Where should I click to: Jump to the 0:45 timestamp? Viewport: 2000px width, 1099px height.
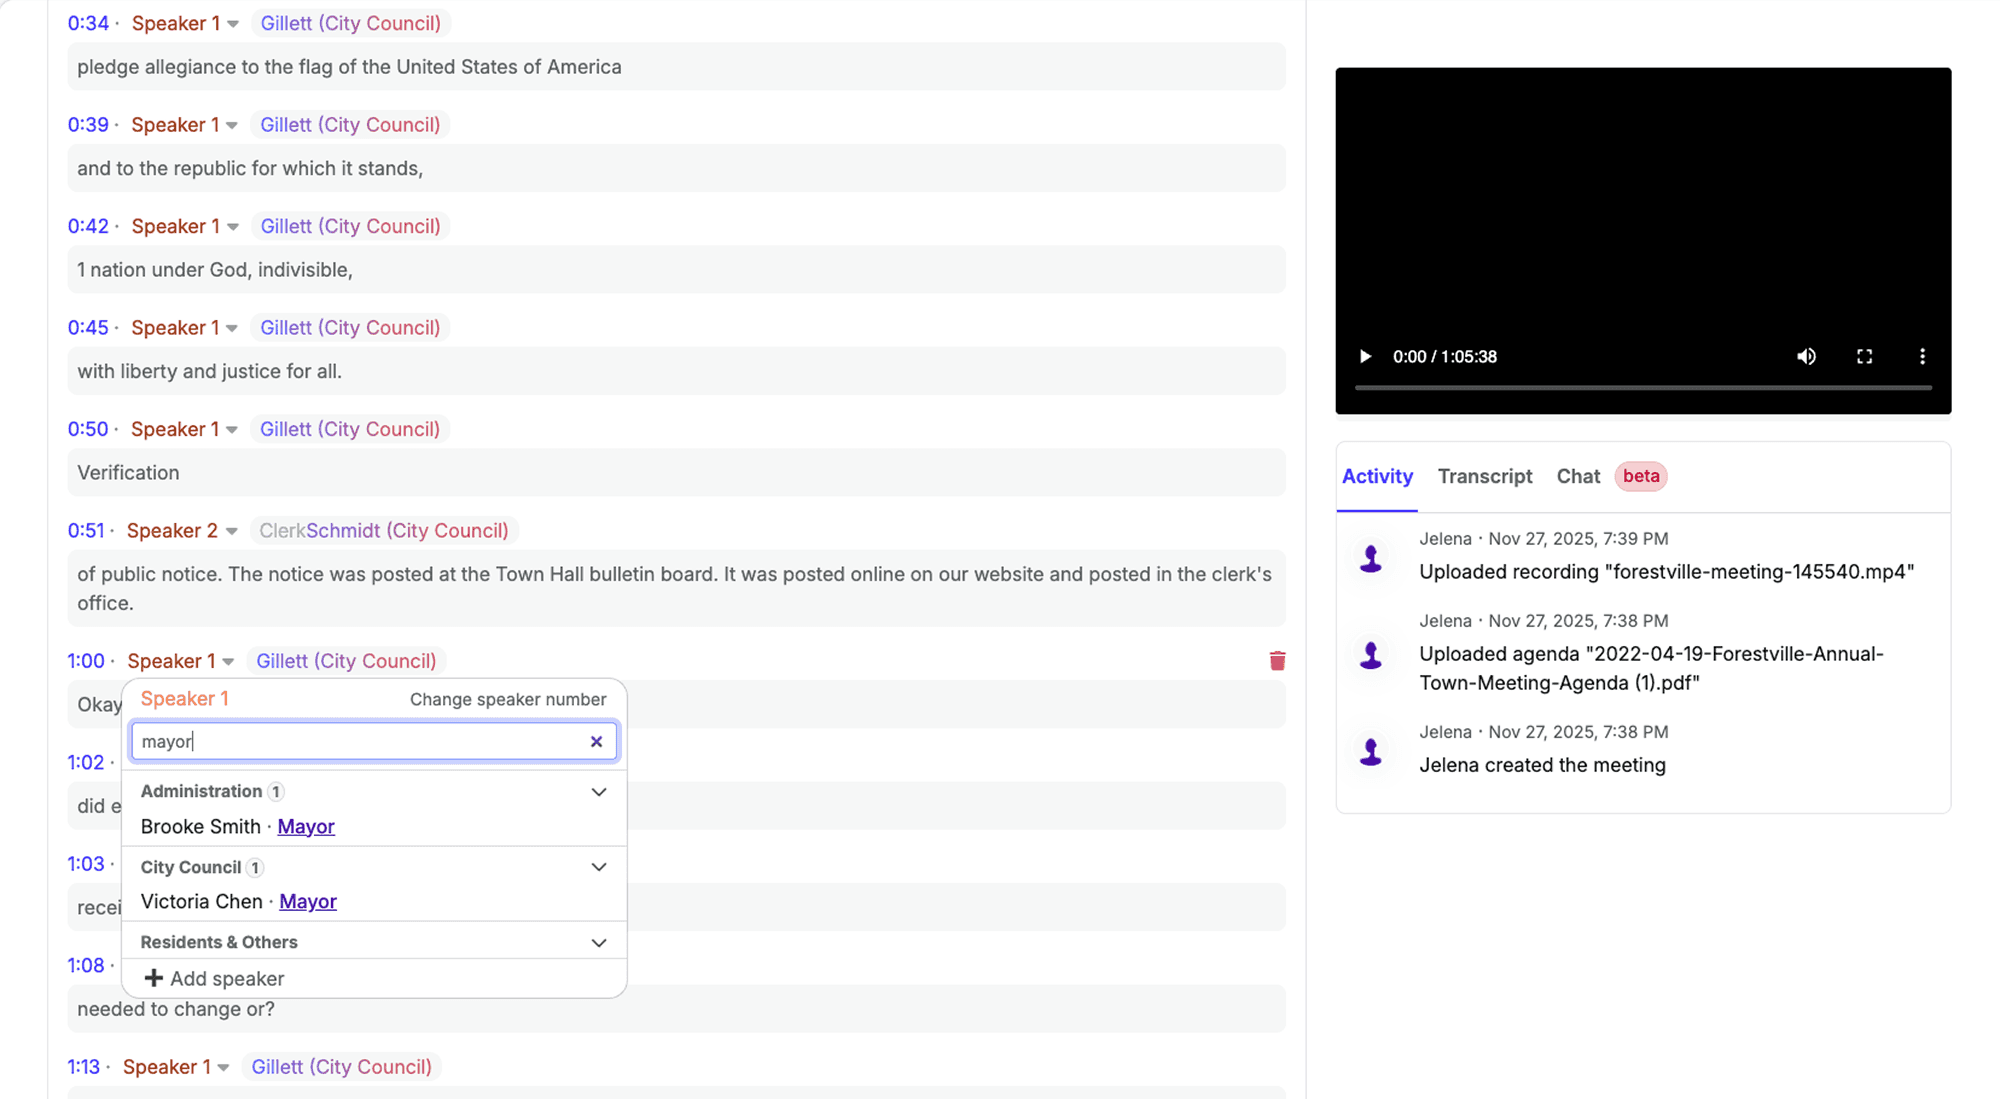pos(88,328)
